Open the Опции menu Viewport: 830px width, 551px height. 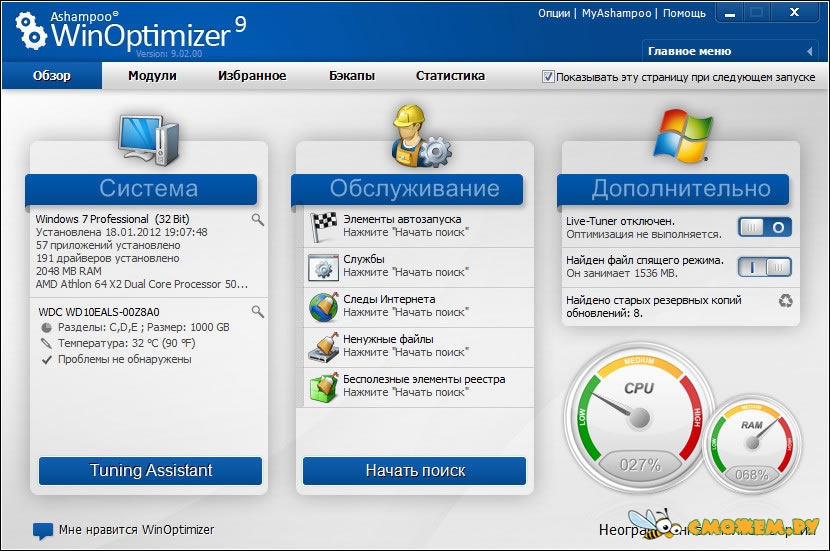tap(554, 13)
